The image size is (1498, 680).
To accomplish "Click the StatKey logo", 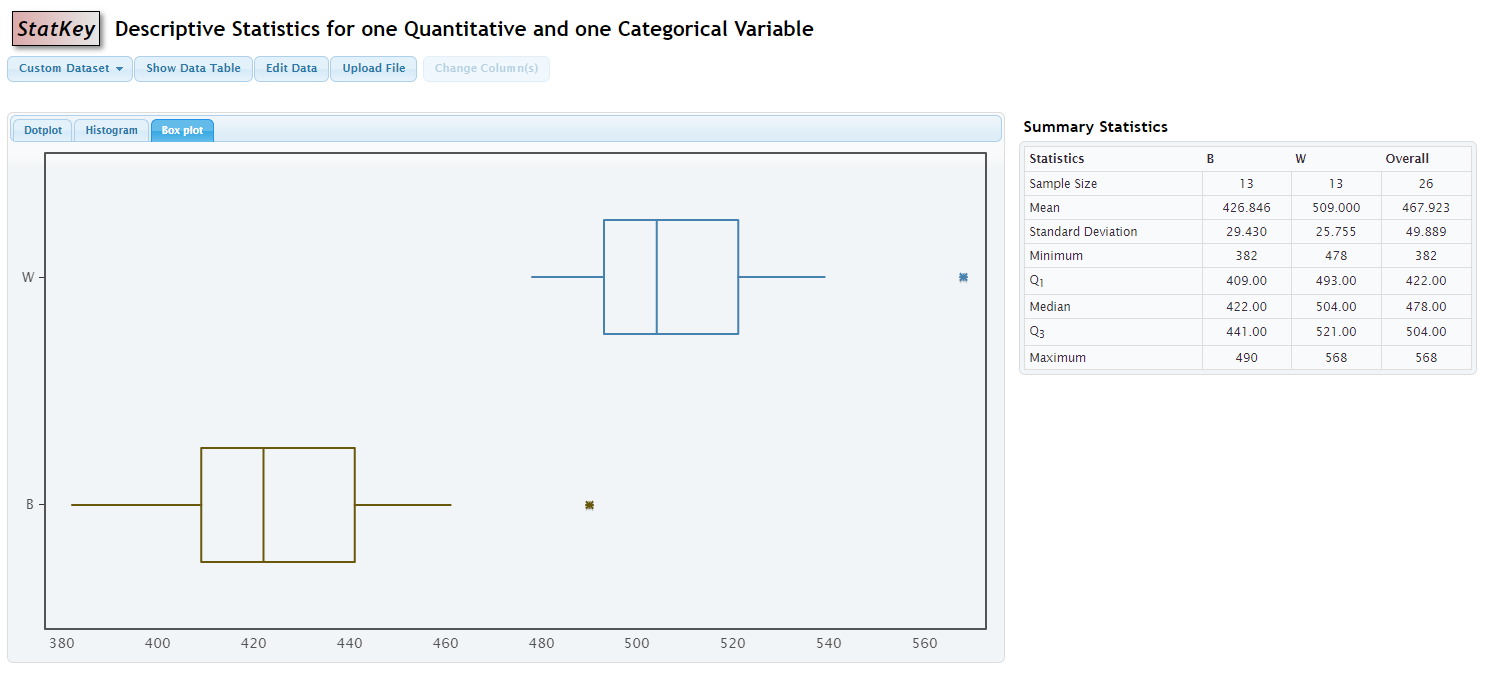I will pyautogui.click(x=55, y=29).
